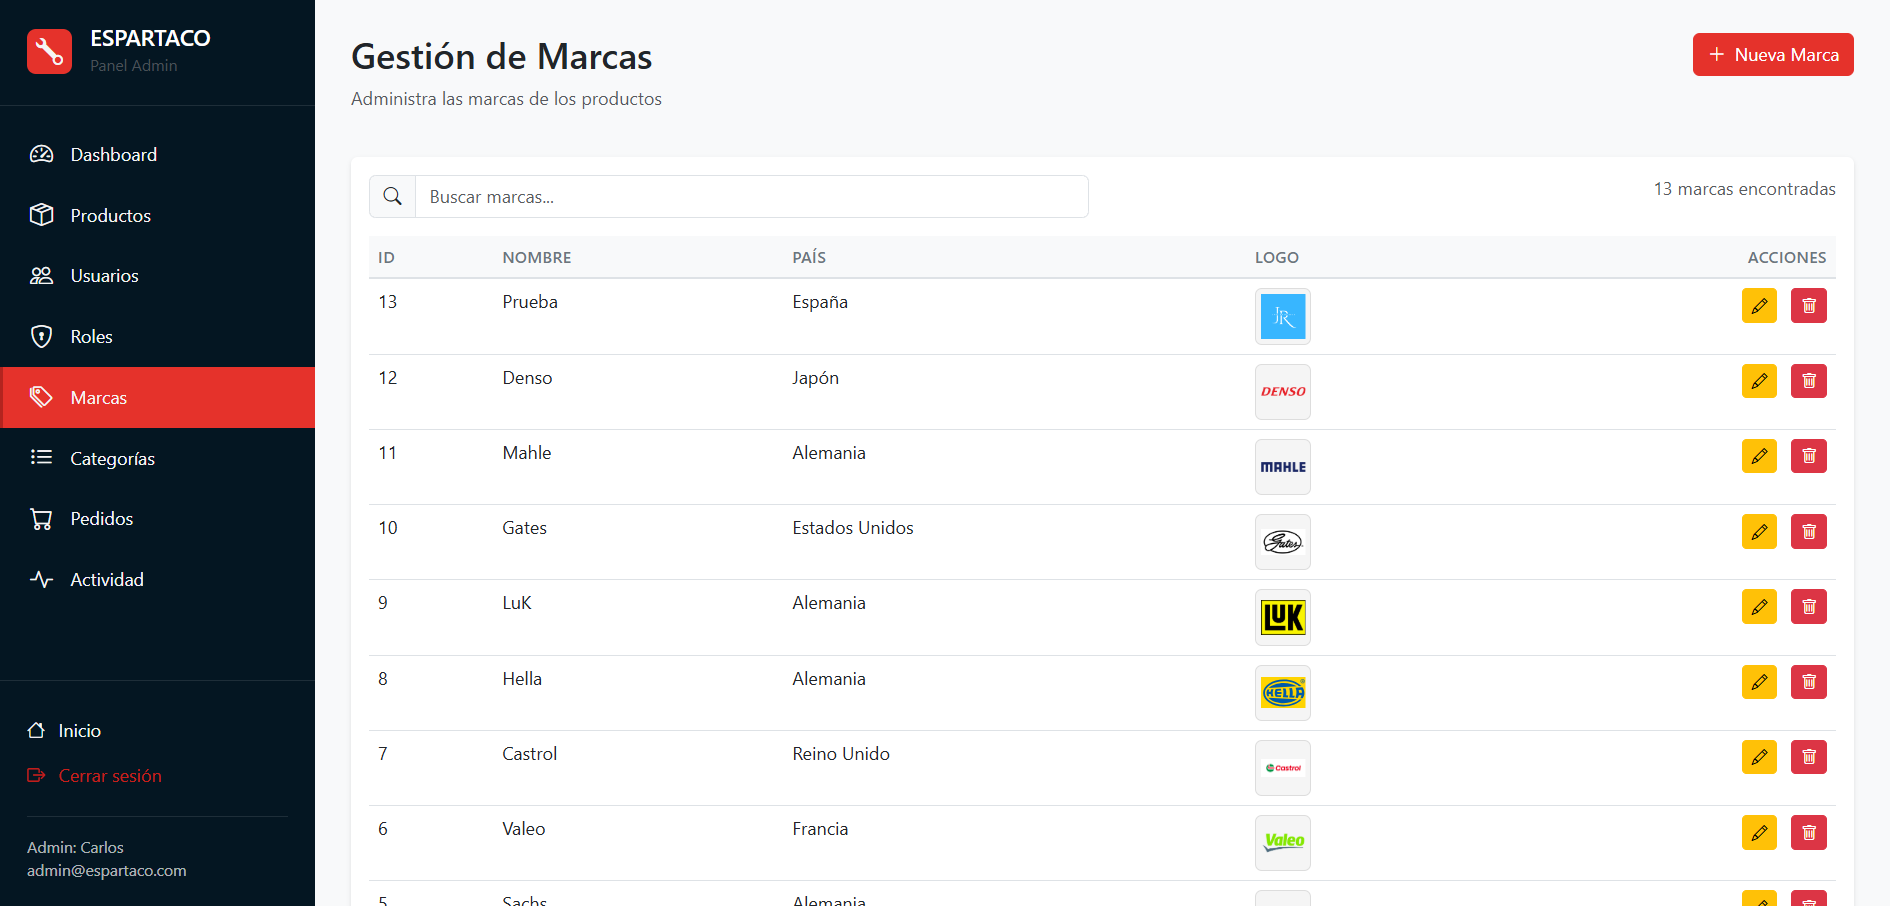Click the edit pencil for Castrol
The width and height of the screenshot is (1890, 906).
pyautogui.click(x=1759, y=757)
